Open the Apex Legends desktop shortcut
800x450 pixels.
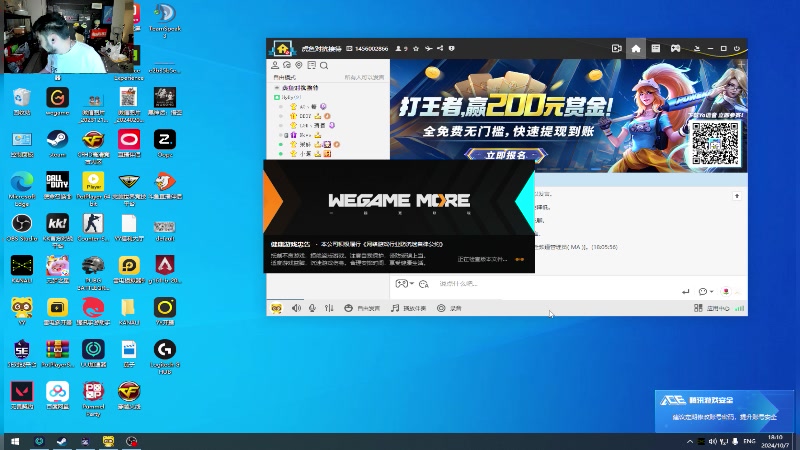click(165, 269)
